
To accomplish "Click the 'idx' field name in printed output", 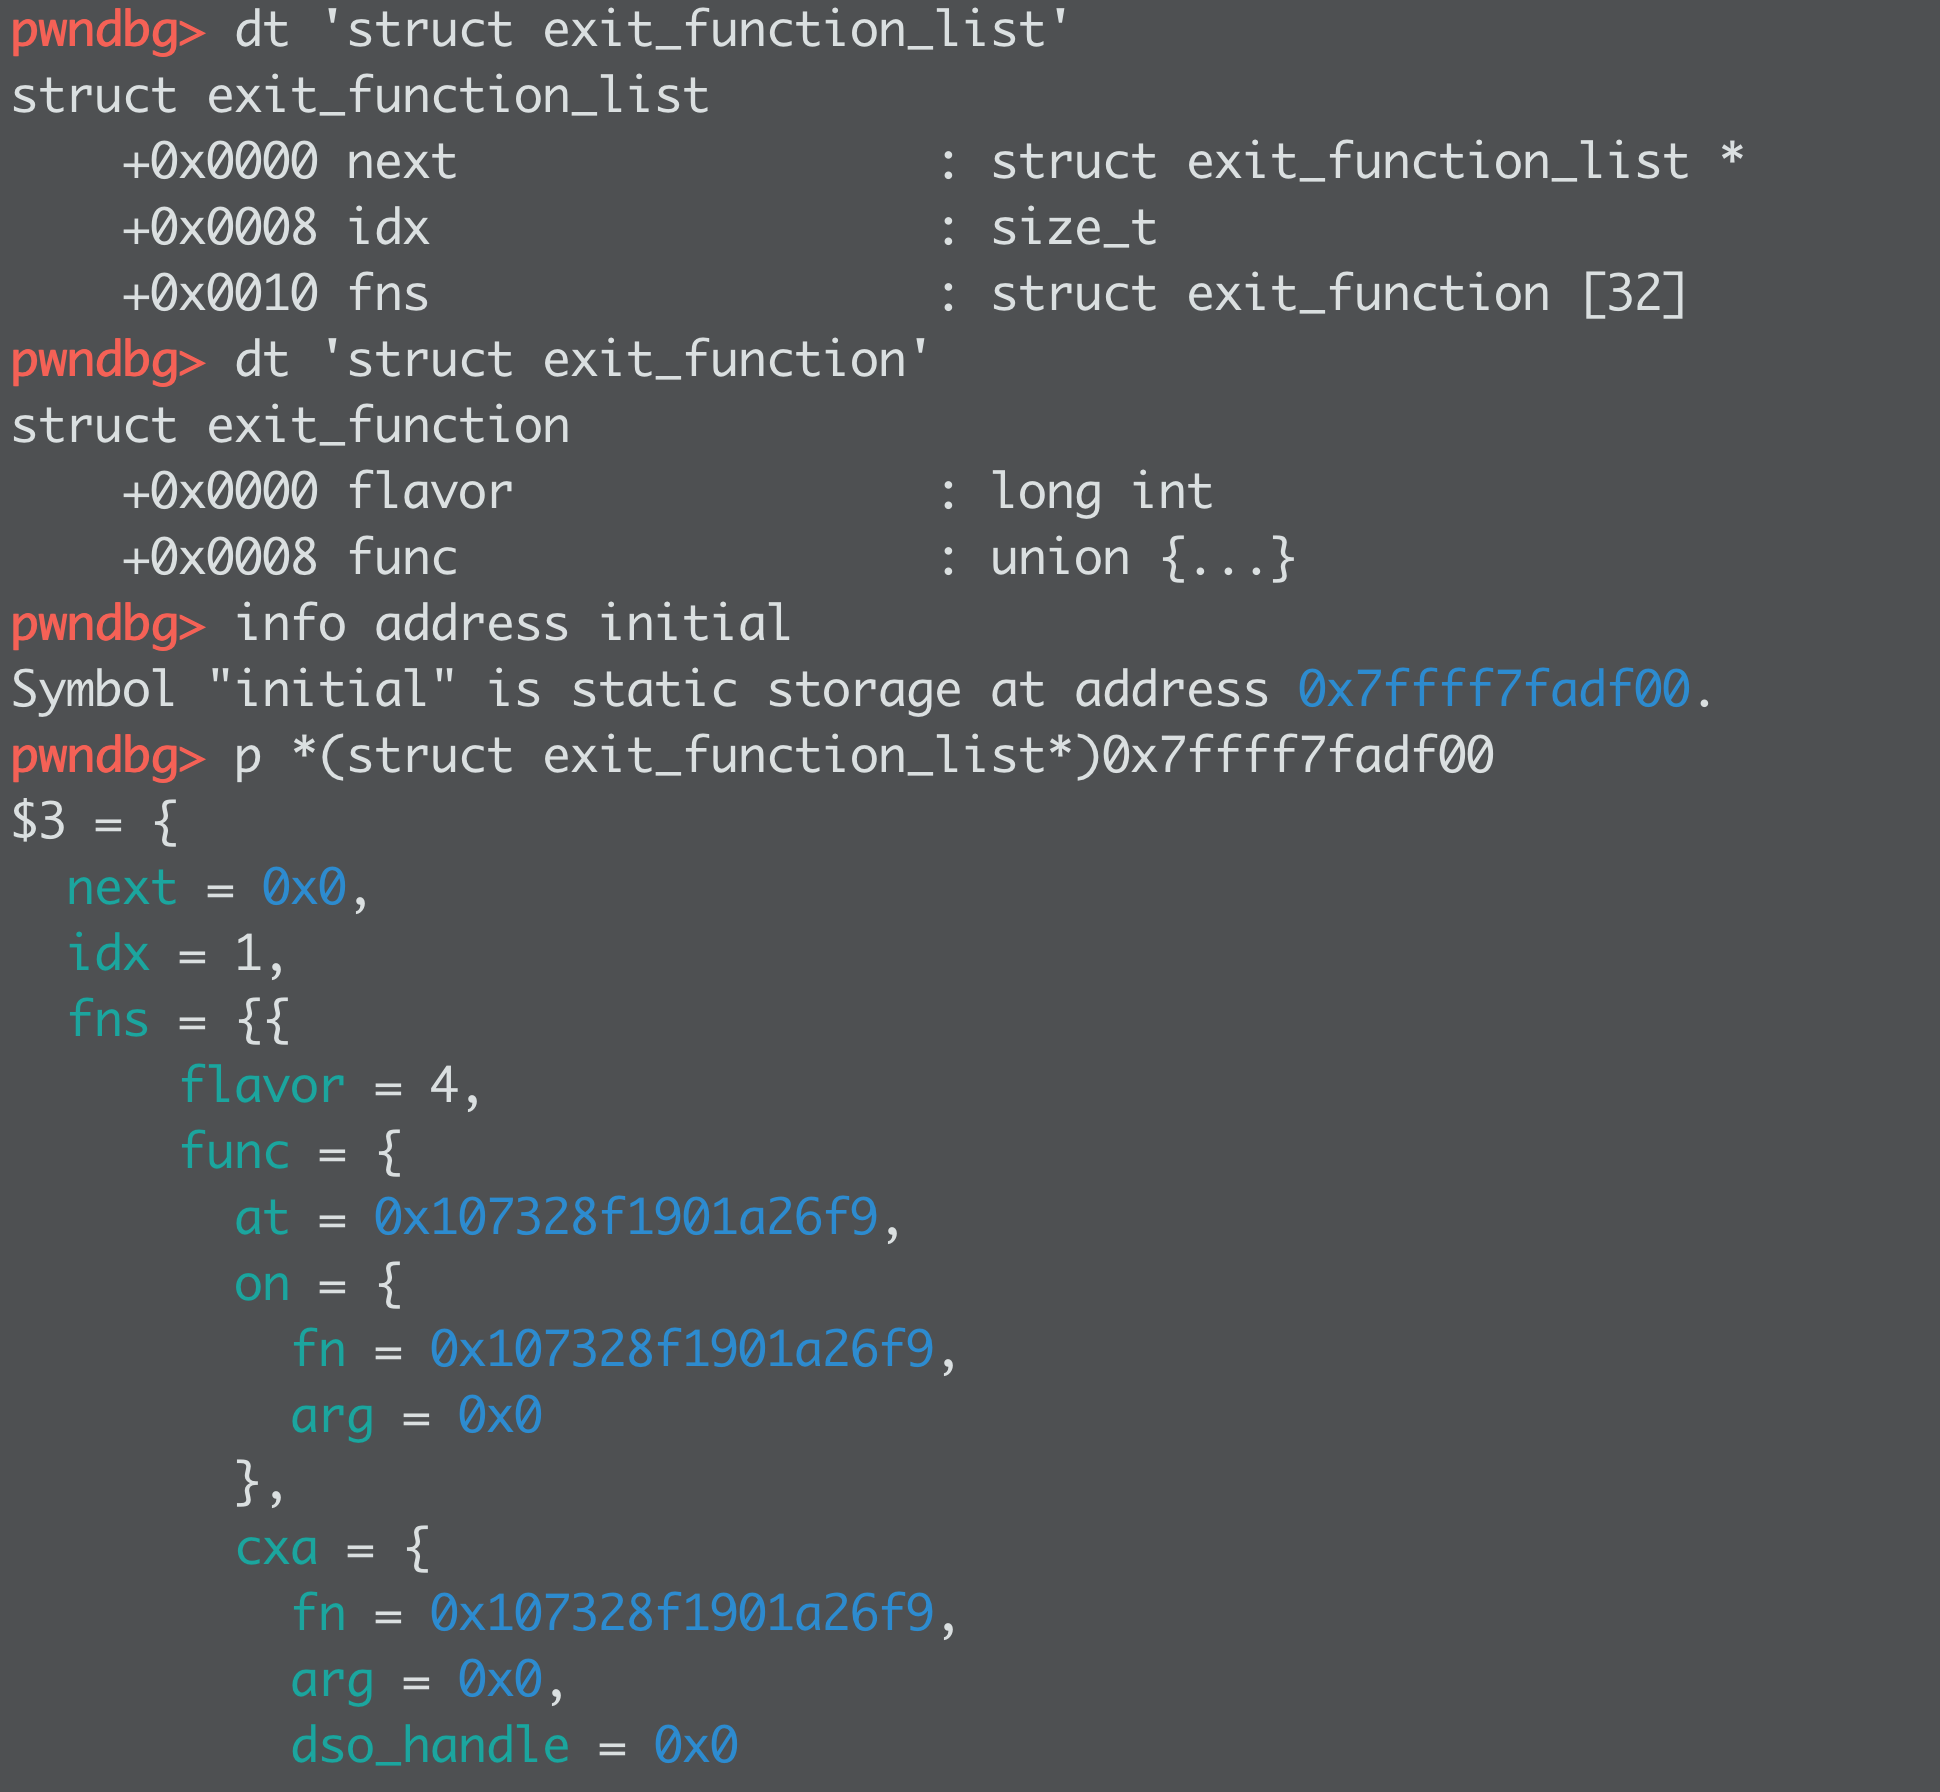I will (108, 954).
